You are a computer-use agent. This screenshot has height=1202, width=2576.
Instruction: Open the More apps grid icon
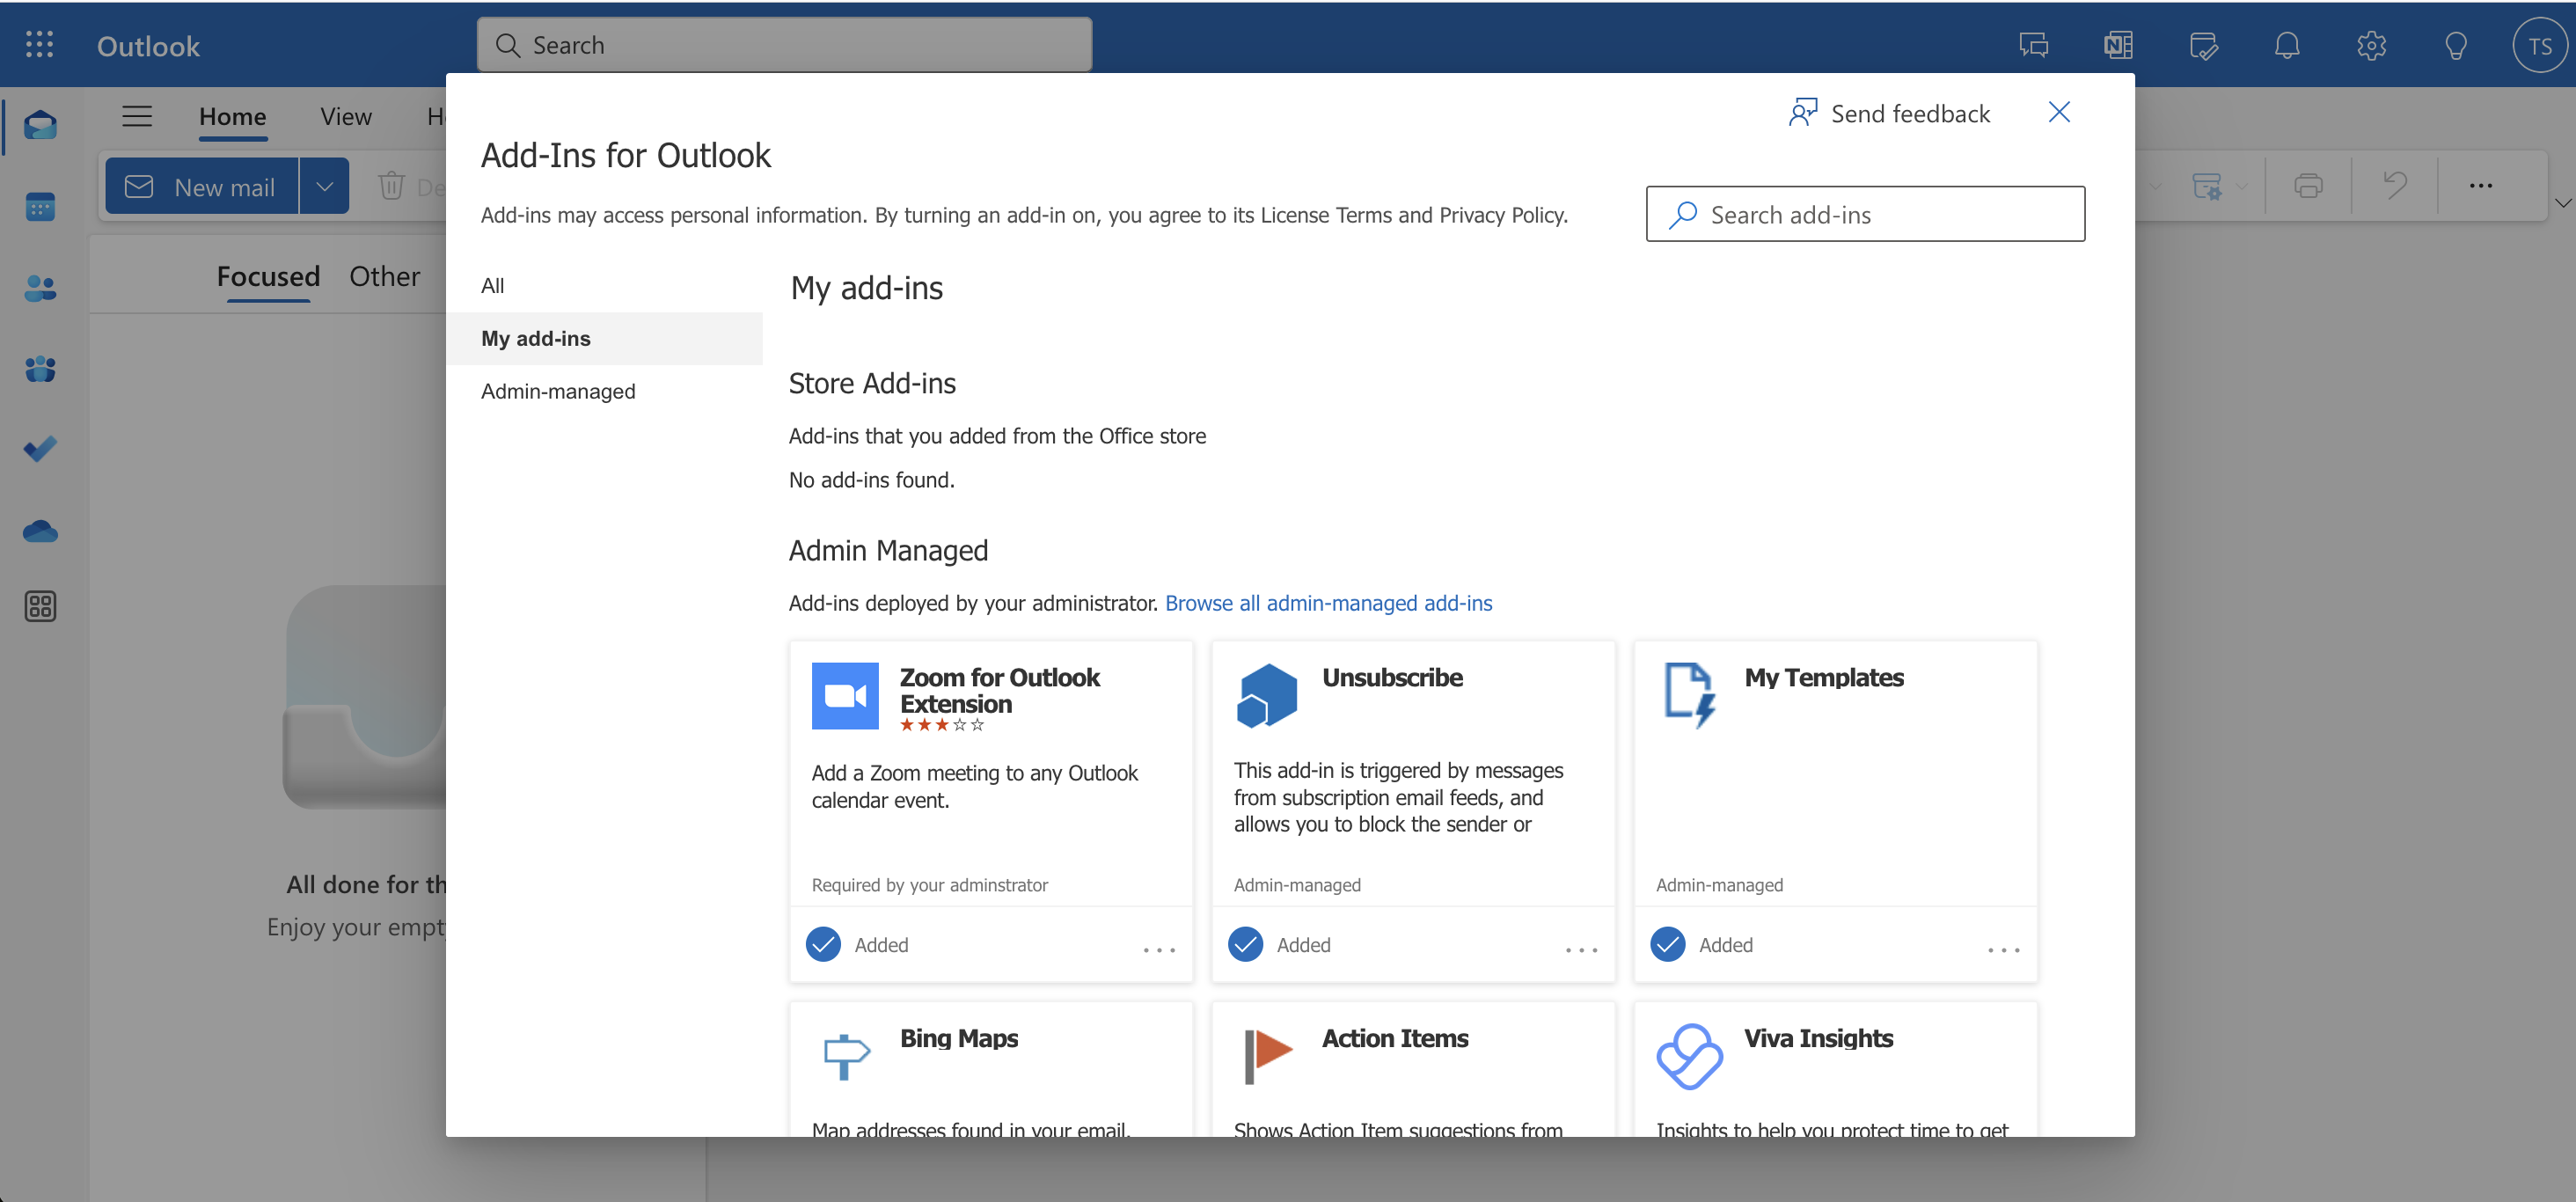(40, 606)
